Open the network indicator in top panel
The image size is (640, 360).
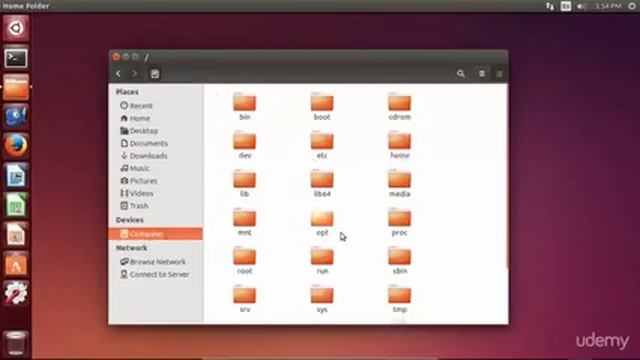[550, 6]
